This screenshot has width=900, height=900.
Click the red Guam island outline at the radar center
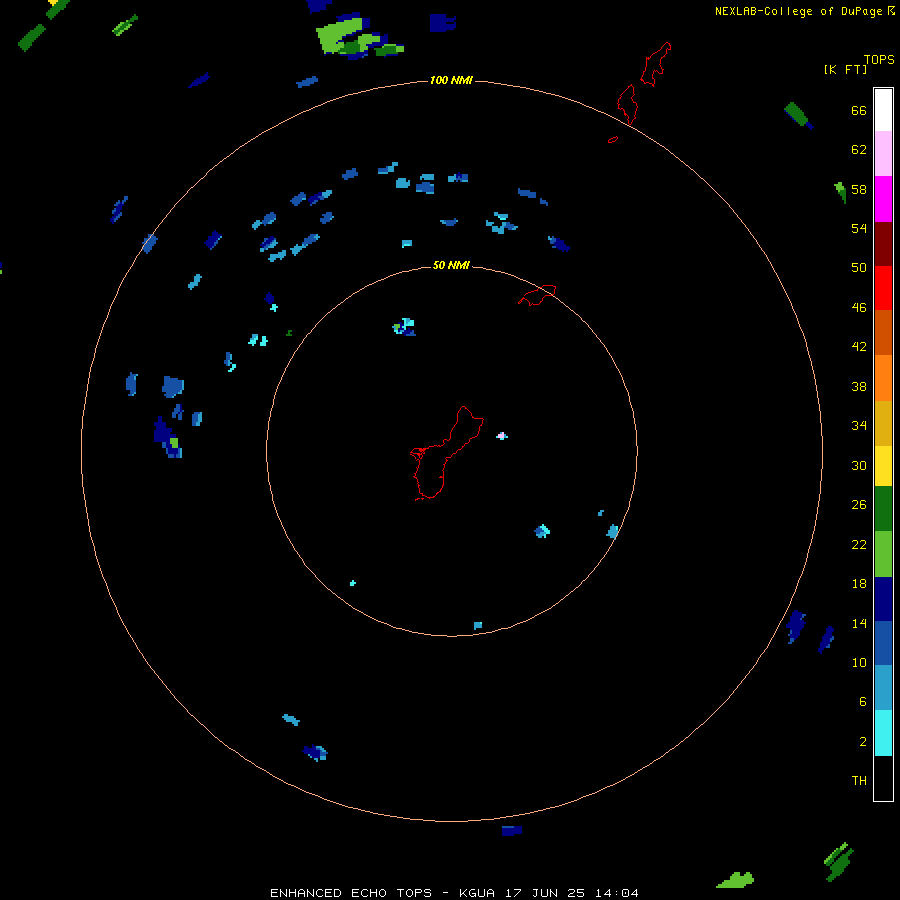pos(447,453)
